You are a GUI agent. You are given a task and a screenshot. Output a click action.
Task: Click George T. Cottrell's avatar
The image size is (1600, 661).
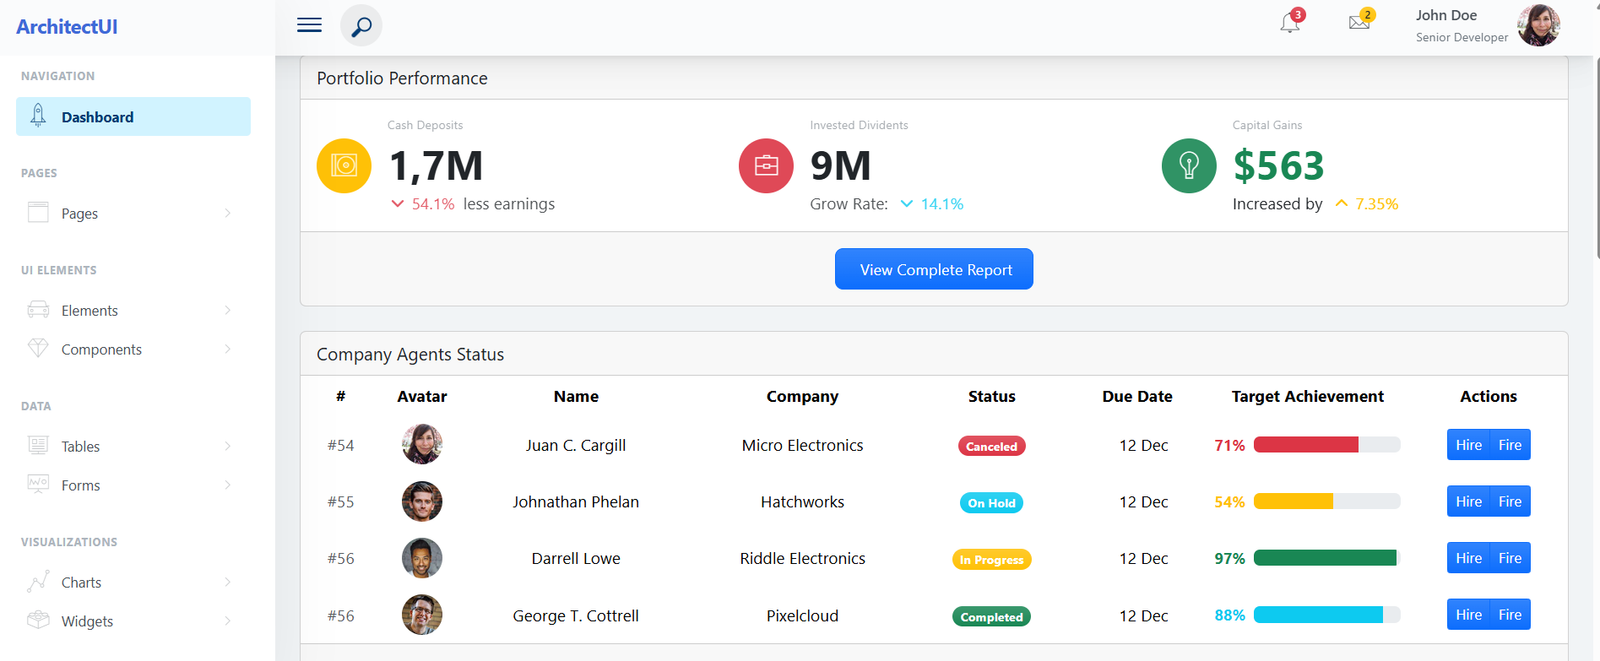coord(422,615)
